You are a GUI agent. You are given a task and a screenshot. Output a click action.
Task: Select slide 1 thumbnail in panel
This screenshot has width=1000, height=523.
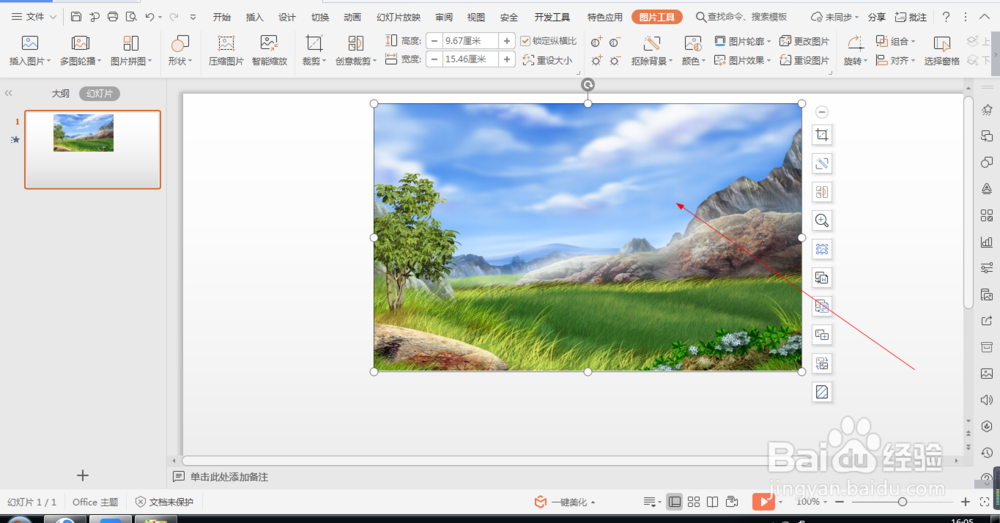click(x=92, y=150)
